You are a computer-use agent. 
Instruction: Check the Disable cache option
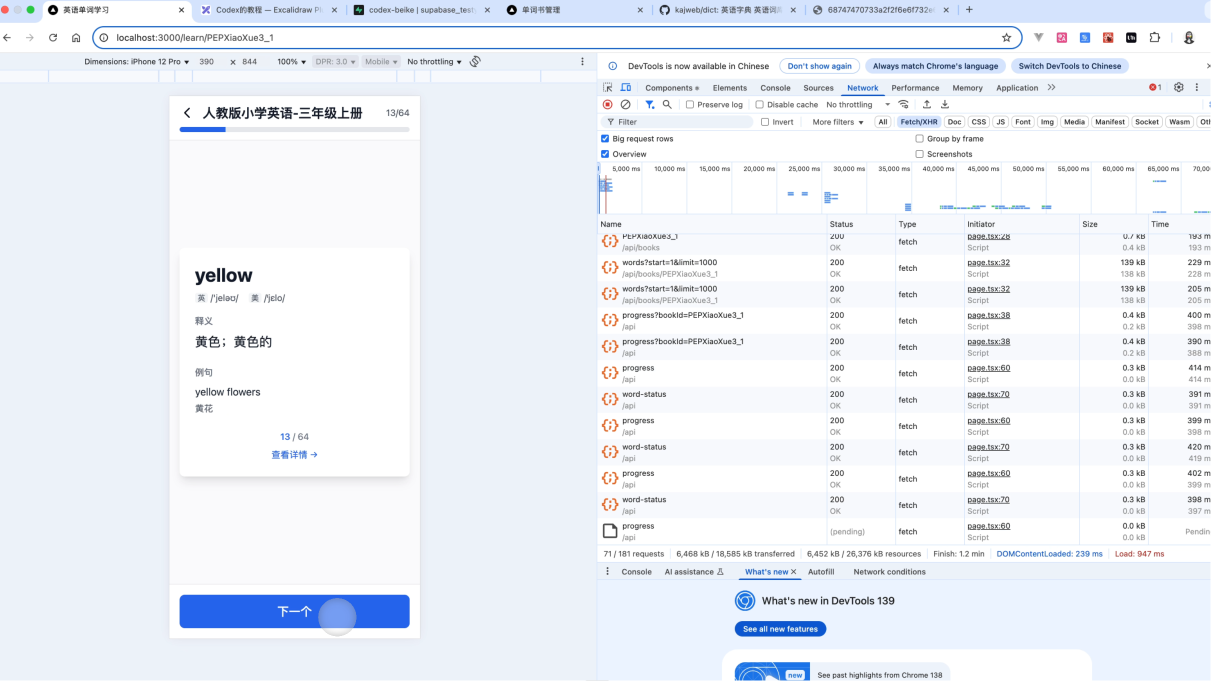760,105
